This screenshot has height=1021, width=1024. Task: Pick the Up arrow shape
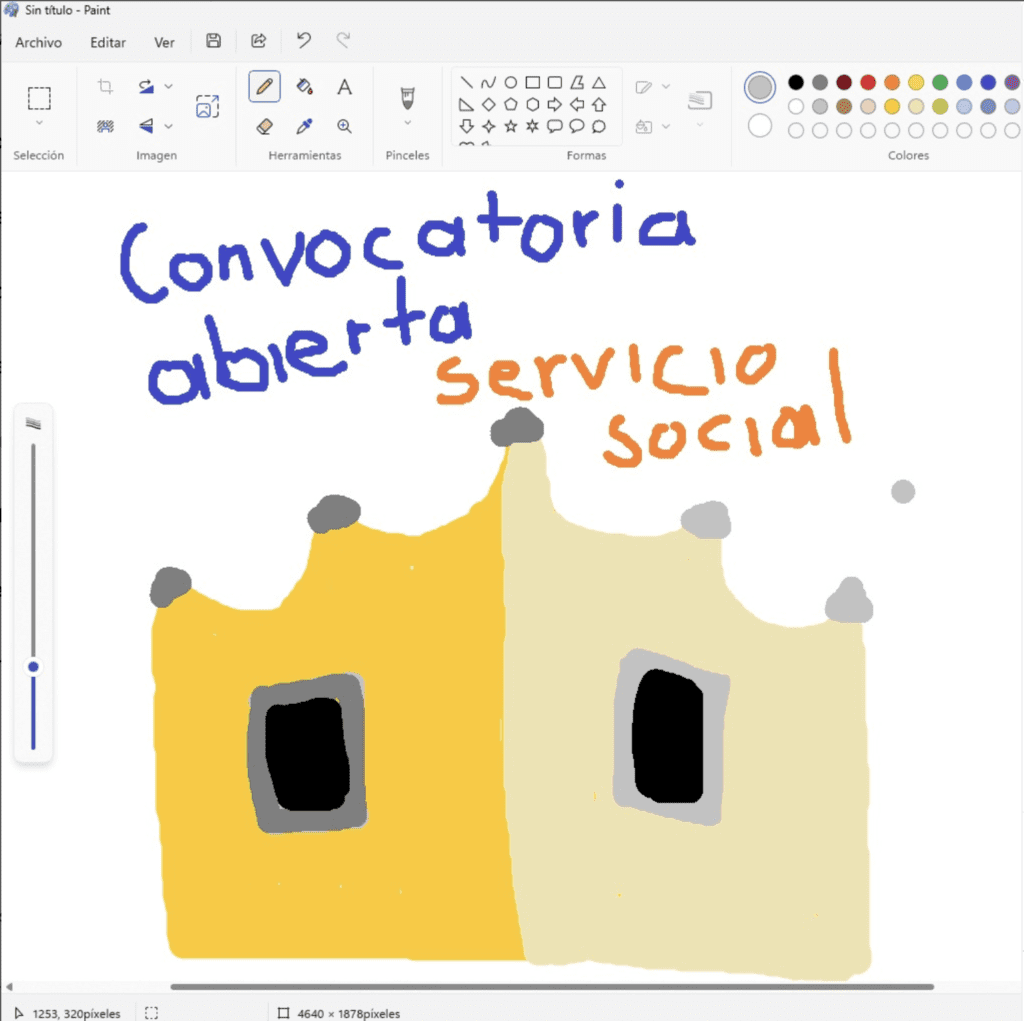(x=599, y=105)
